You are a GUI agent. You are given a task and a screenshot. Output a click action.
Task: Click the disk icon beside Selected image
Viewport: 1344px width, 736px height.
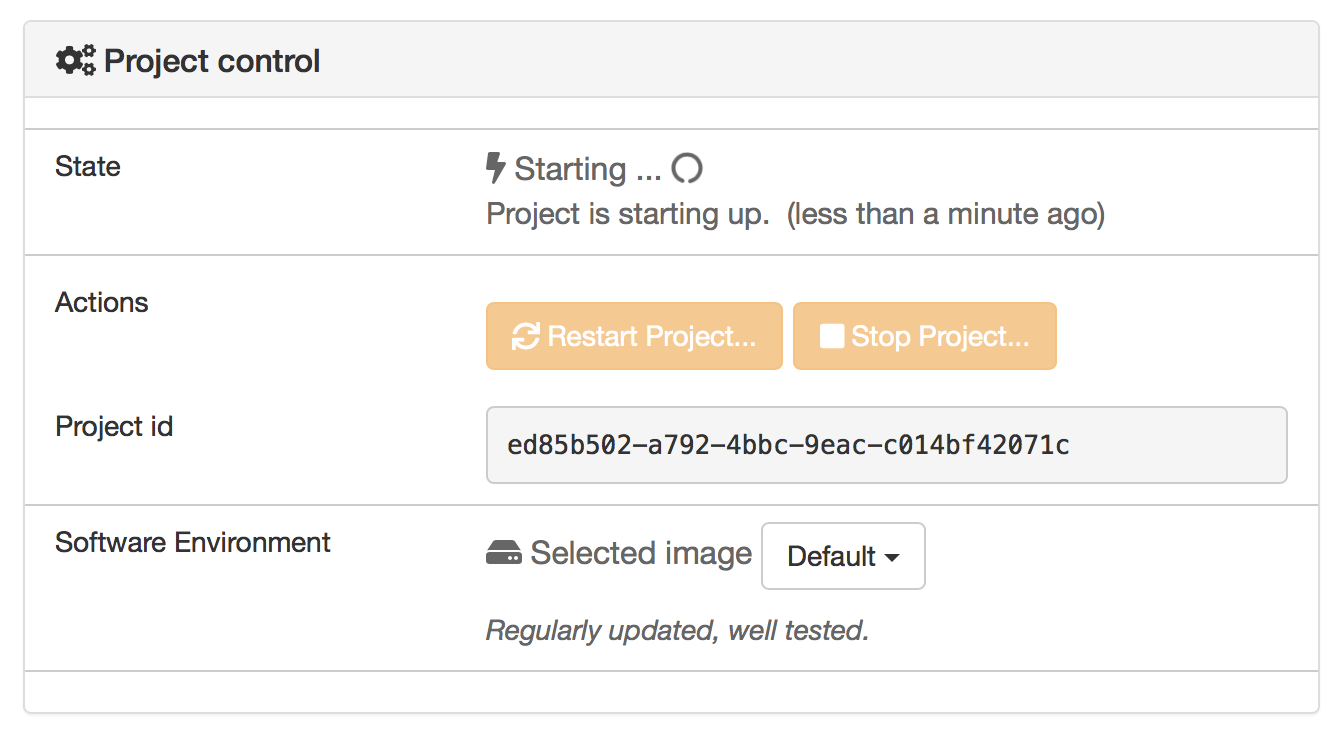point(503,553)
